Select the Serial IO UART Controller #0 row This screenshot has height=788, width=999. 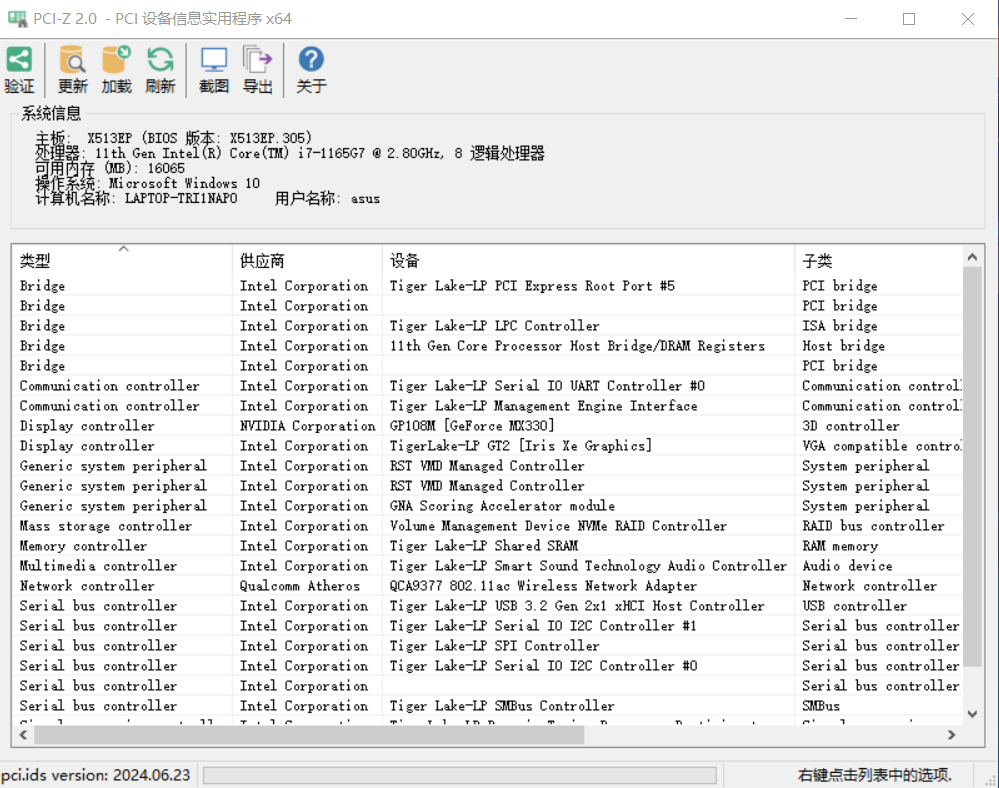[x=487, y=385]
